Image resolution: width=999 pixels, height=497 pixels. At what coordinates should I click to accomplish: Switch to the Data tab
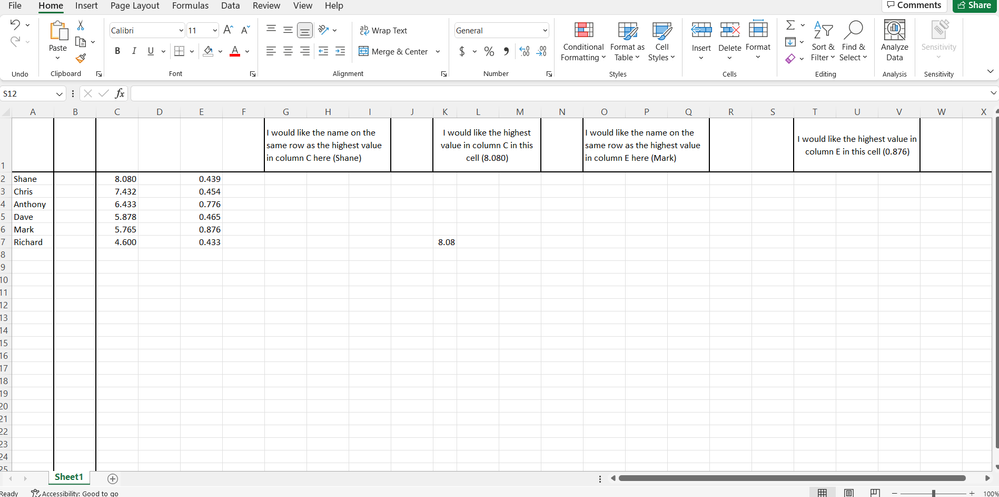click(x=230, y=6)
